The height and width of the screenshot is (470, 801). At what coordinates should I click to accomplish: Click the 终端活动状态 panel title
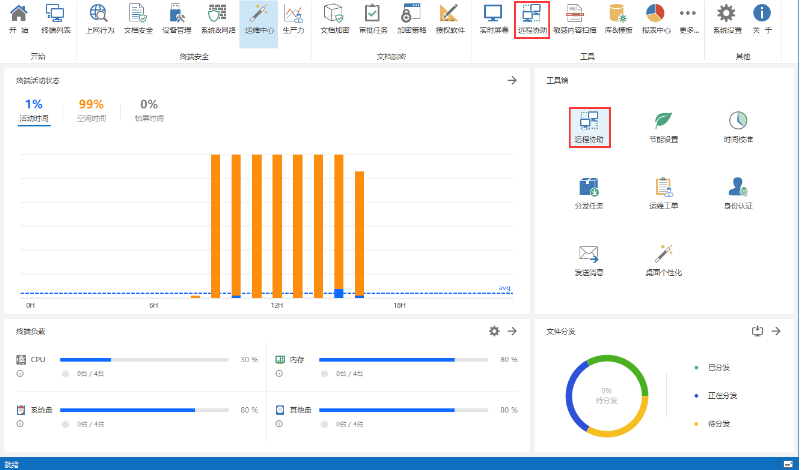click(x=38, y=80)
